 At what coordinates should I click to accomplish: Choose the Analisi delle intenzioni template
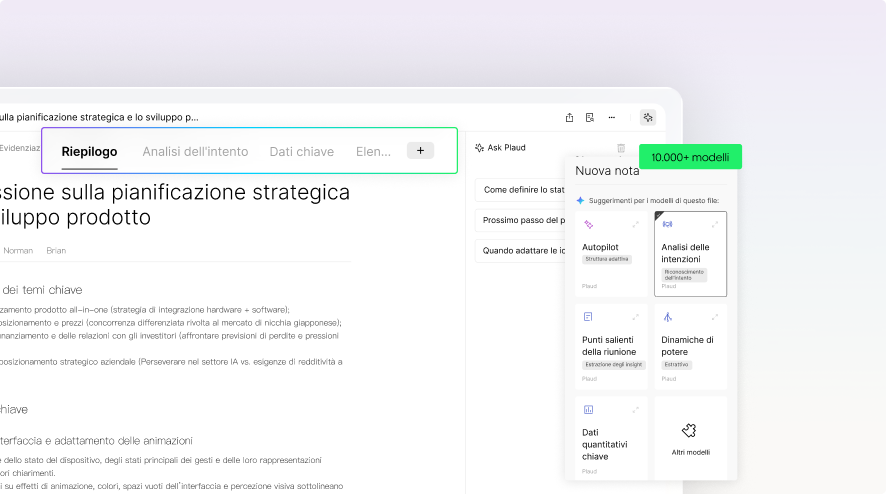(690, 254)
